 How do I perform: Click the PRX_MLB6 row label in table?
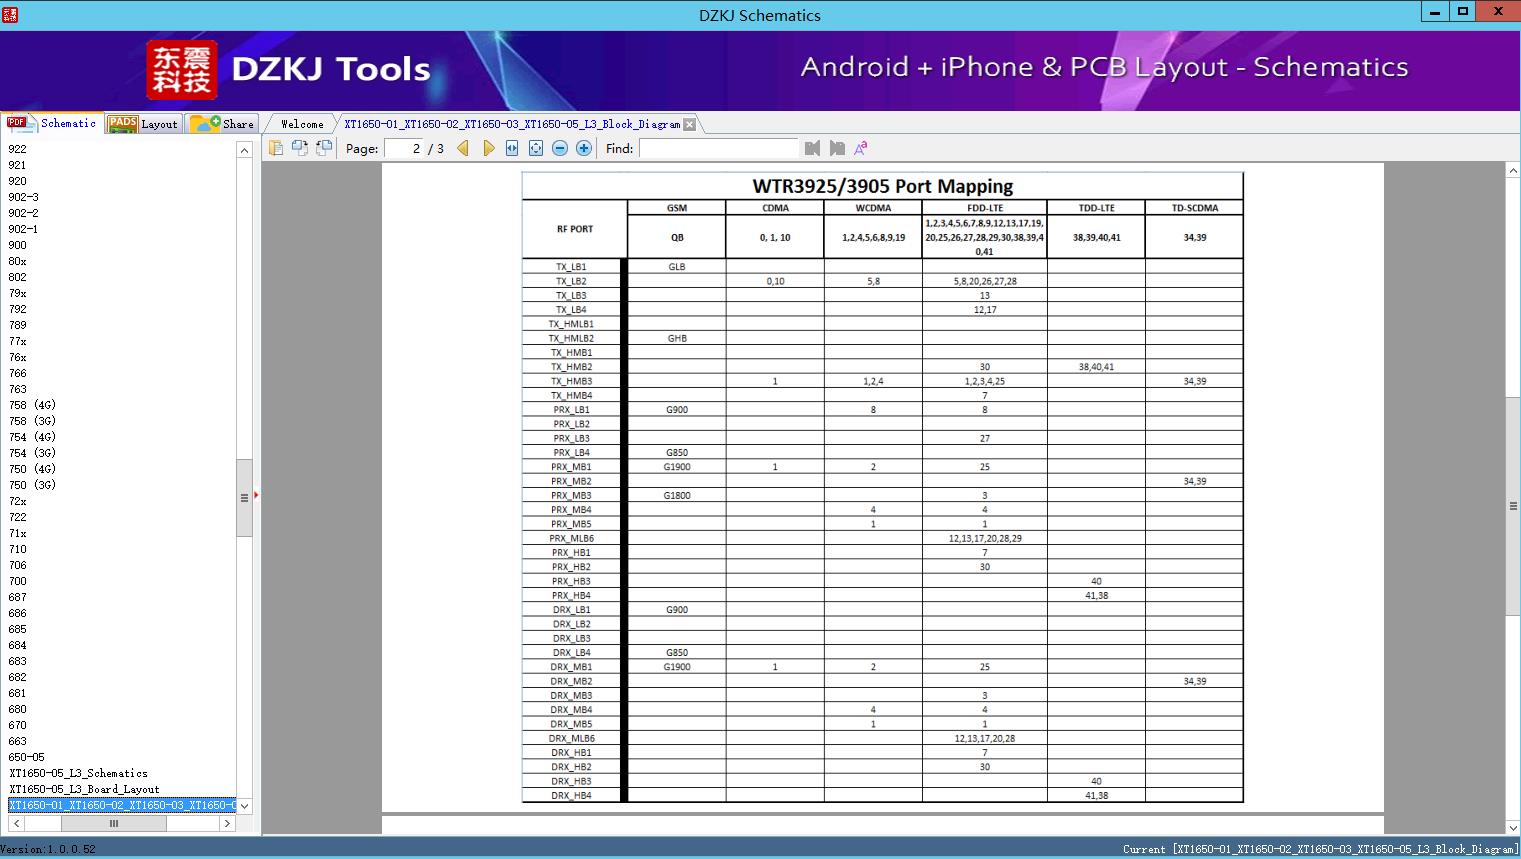tap(571, 538)
